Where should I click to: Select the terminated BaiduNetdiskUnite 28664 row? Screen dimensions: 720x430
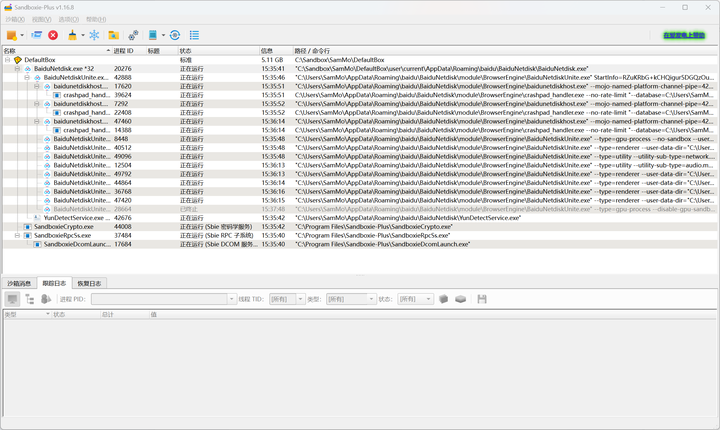[x=360, y=209]
